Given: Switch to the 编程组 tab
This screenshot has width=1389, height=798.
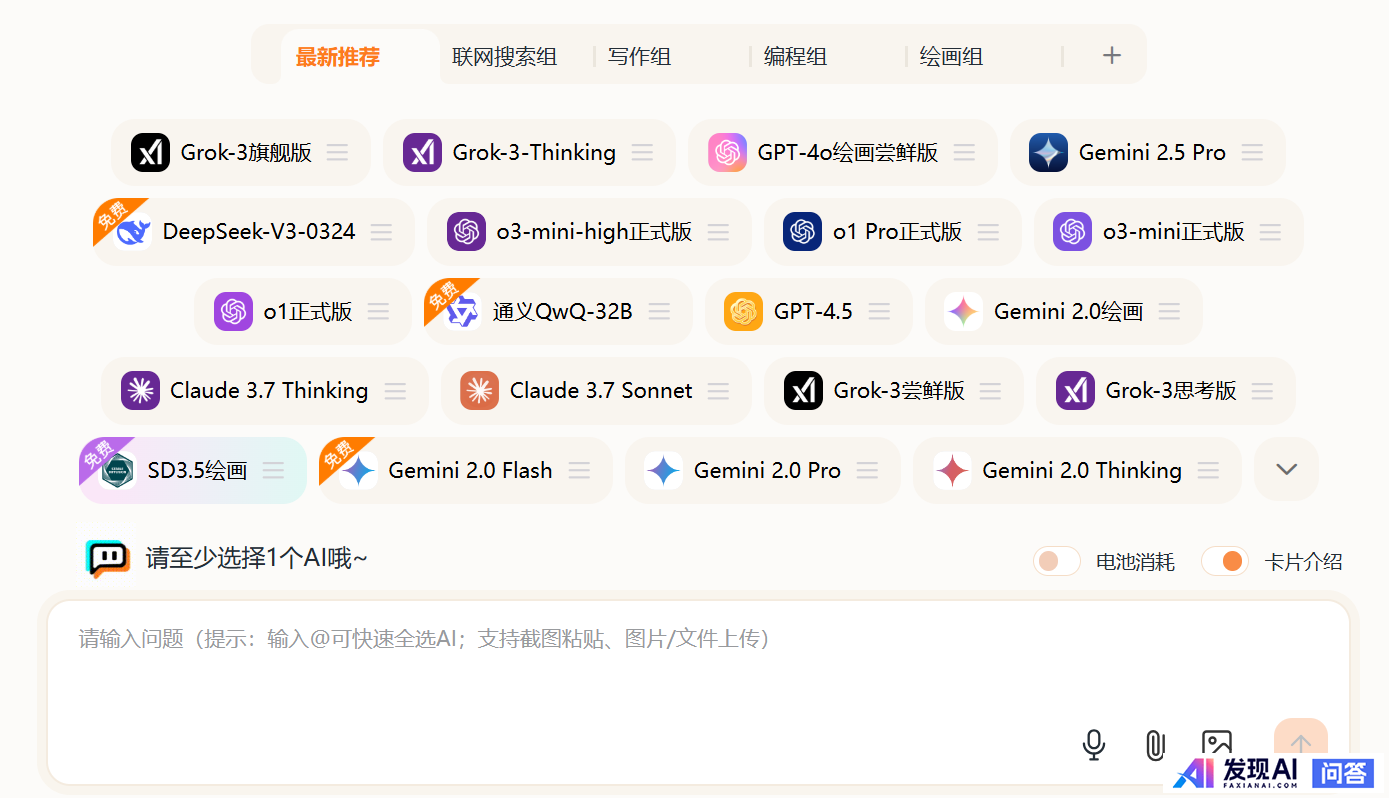Looking at the screenshot, I should 796,57.
